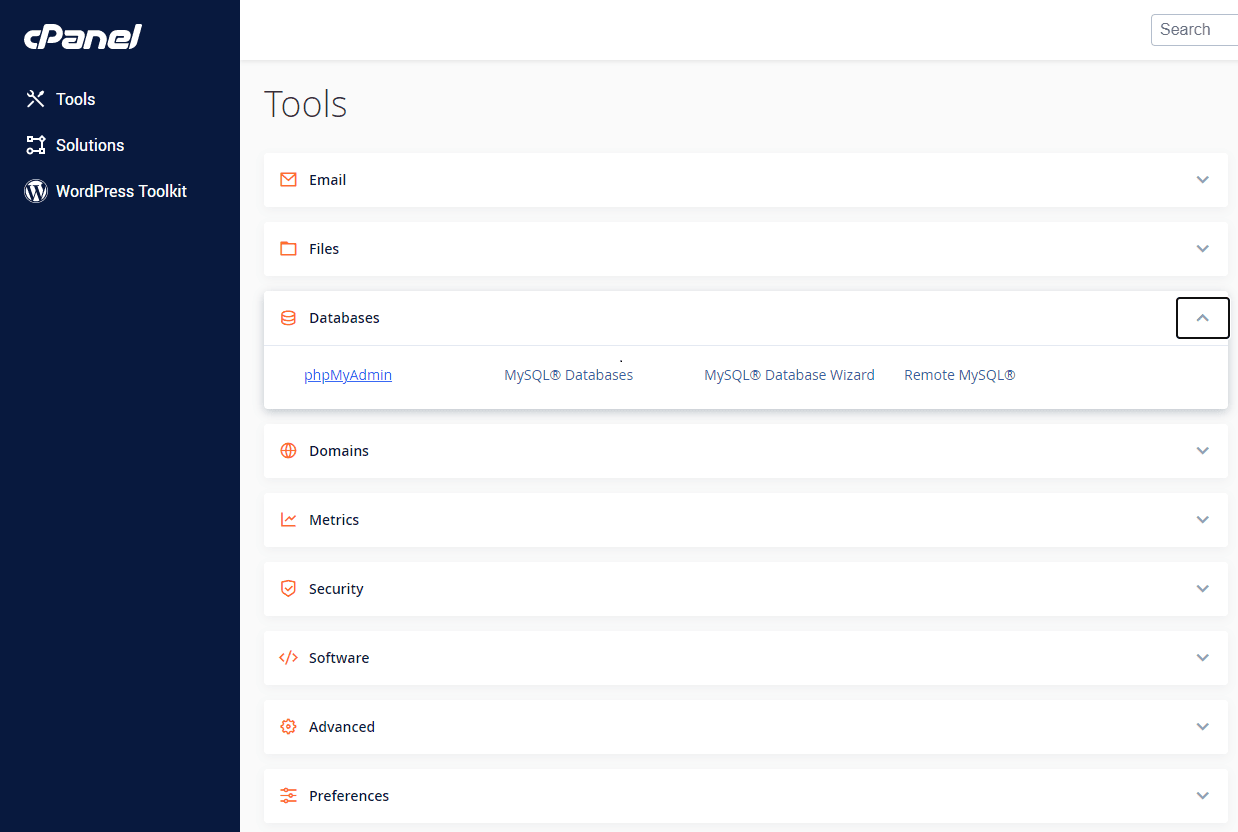Expand the Advanced section chevron

1203,727
